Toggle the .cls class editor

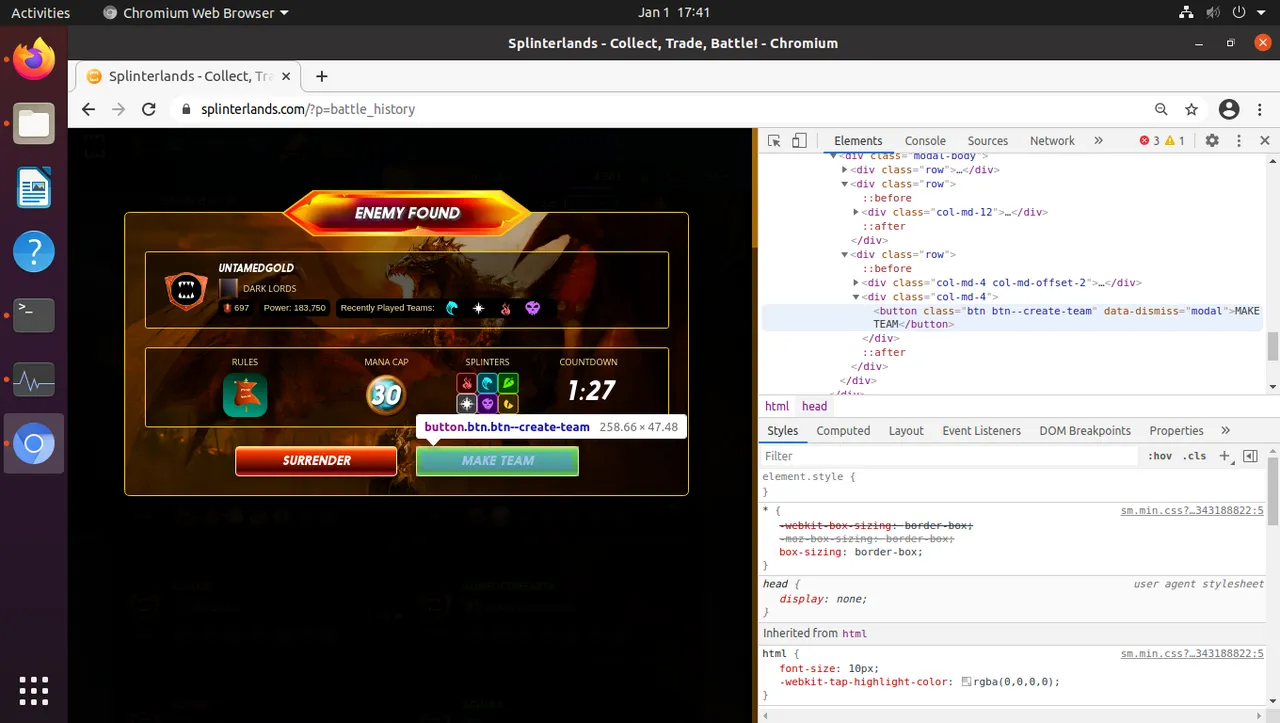click(x=1194, y=456)
